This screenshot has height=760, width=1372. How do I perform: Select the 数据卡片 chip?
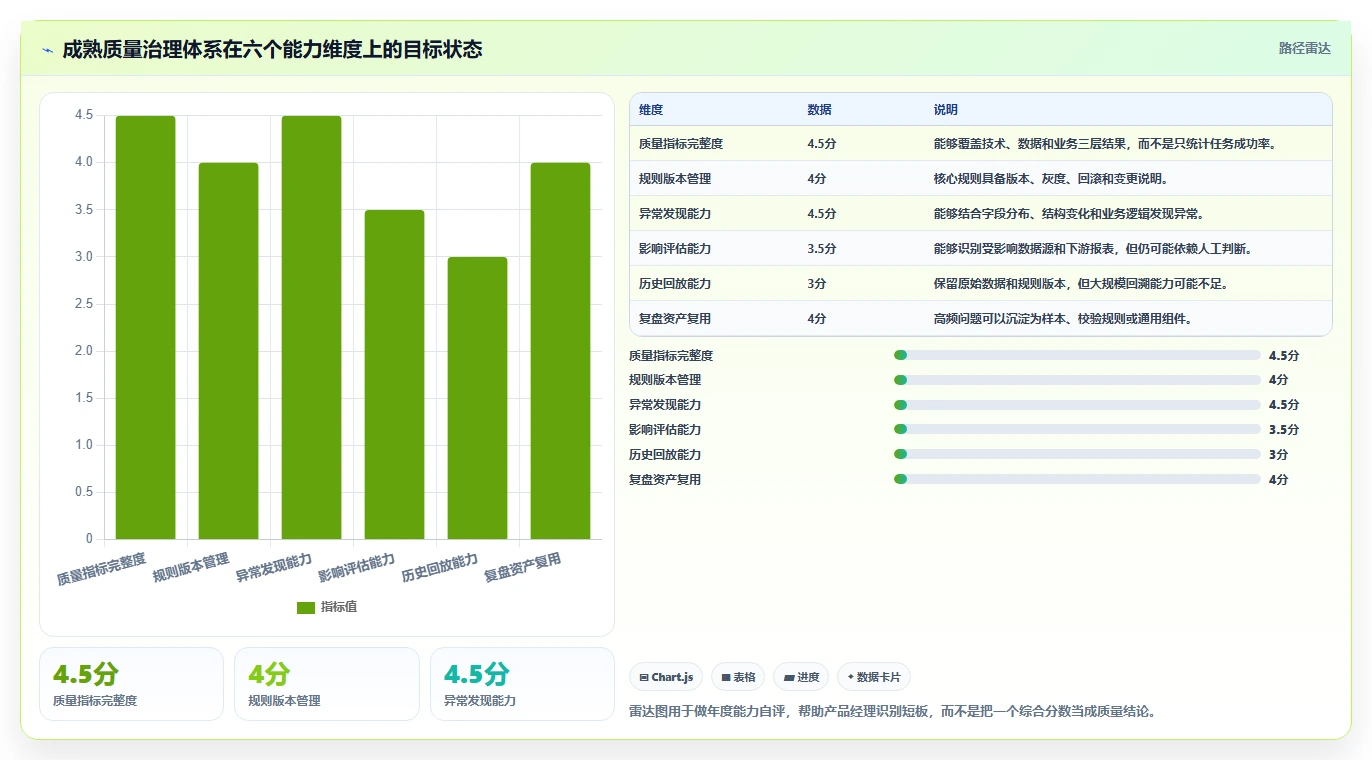click(874, 677)
